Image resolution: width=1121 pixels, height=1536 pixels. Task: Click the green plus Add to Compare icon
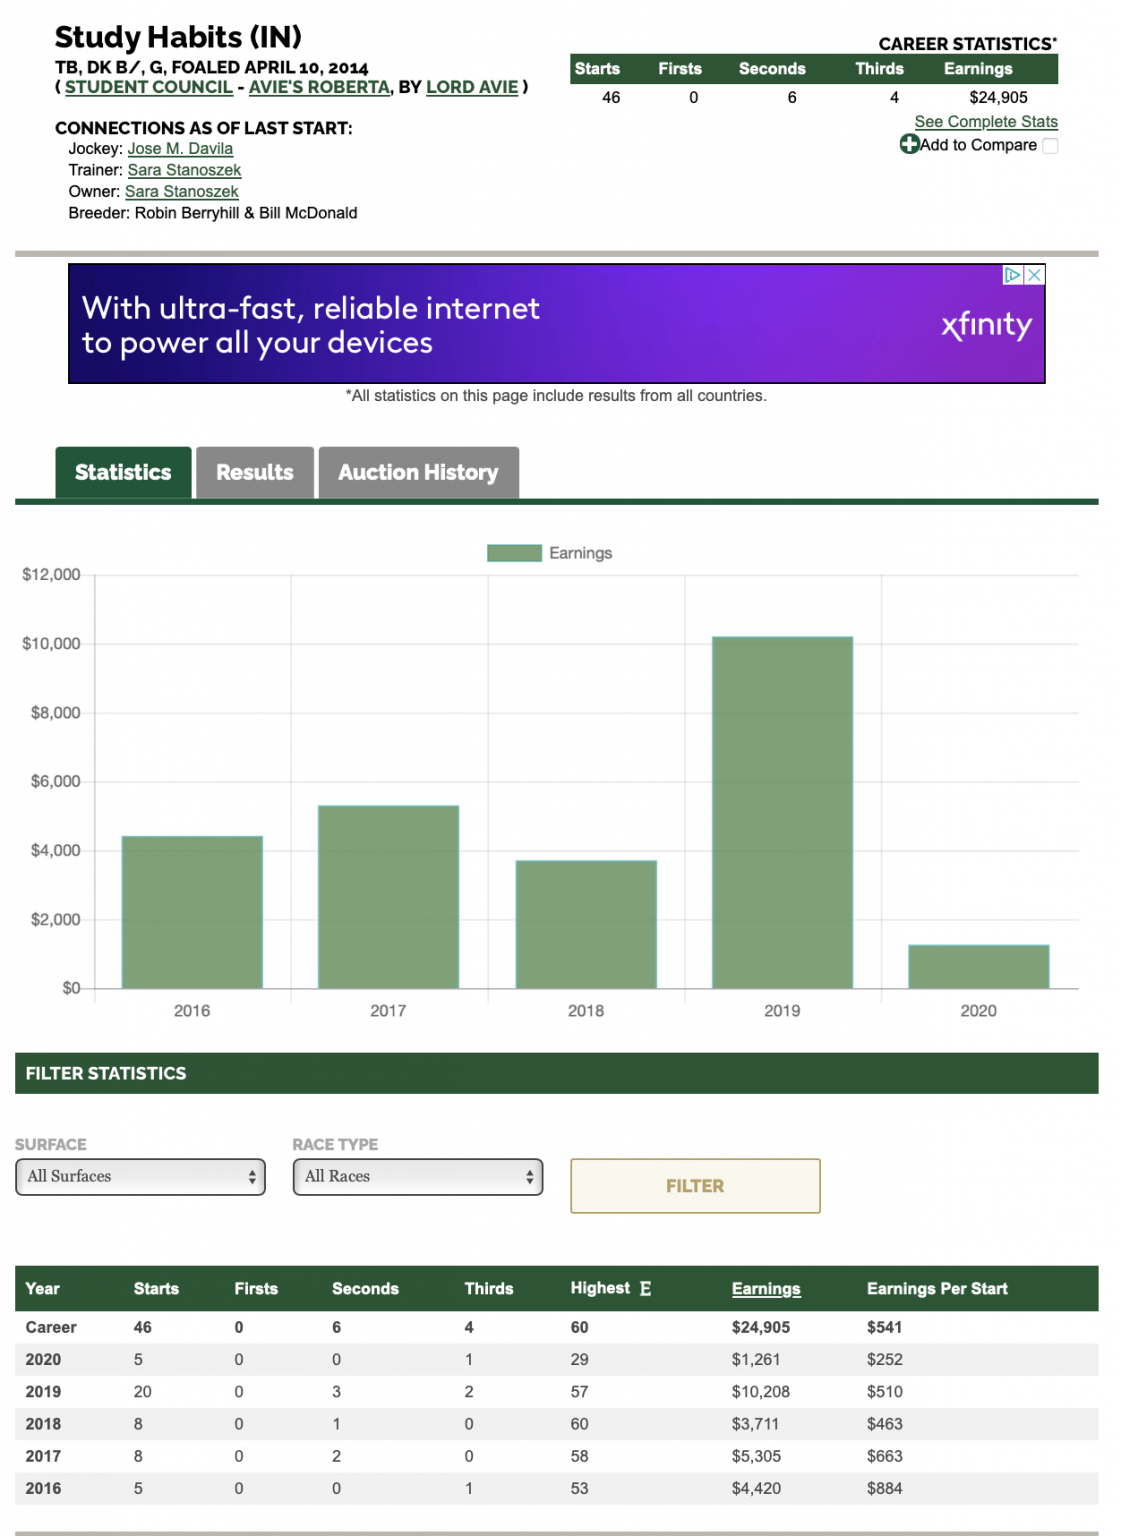(908, 144)
